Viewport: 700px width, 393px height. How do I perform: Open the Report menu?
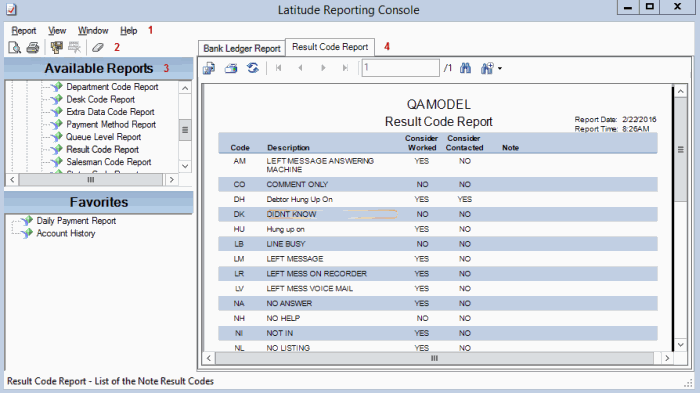24,31
